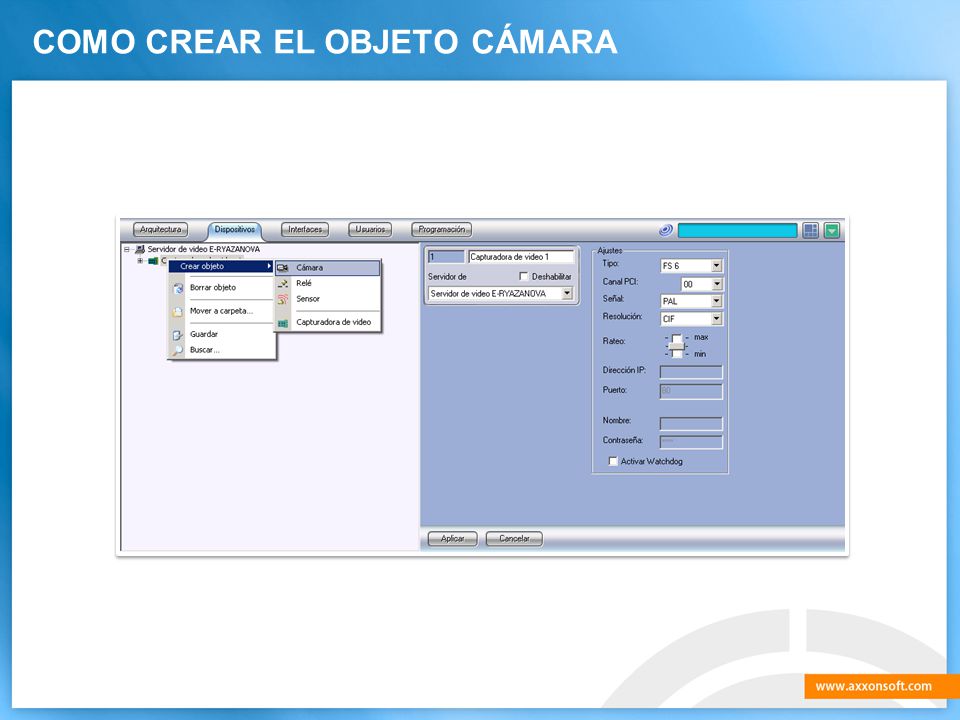The height and width of the screenshot is (720, 960).
Task: Enable the Activar Watchdog checkbox
Action: pyautogui.click(x=613, y=461)
